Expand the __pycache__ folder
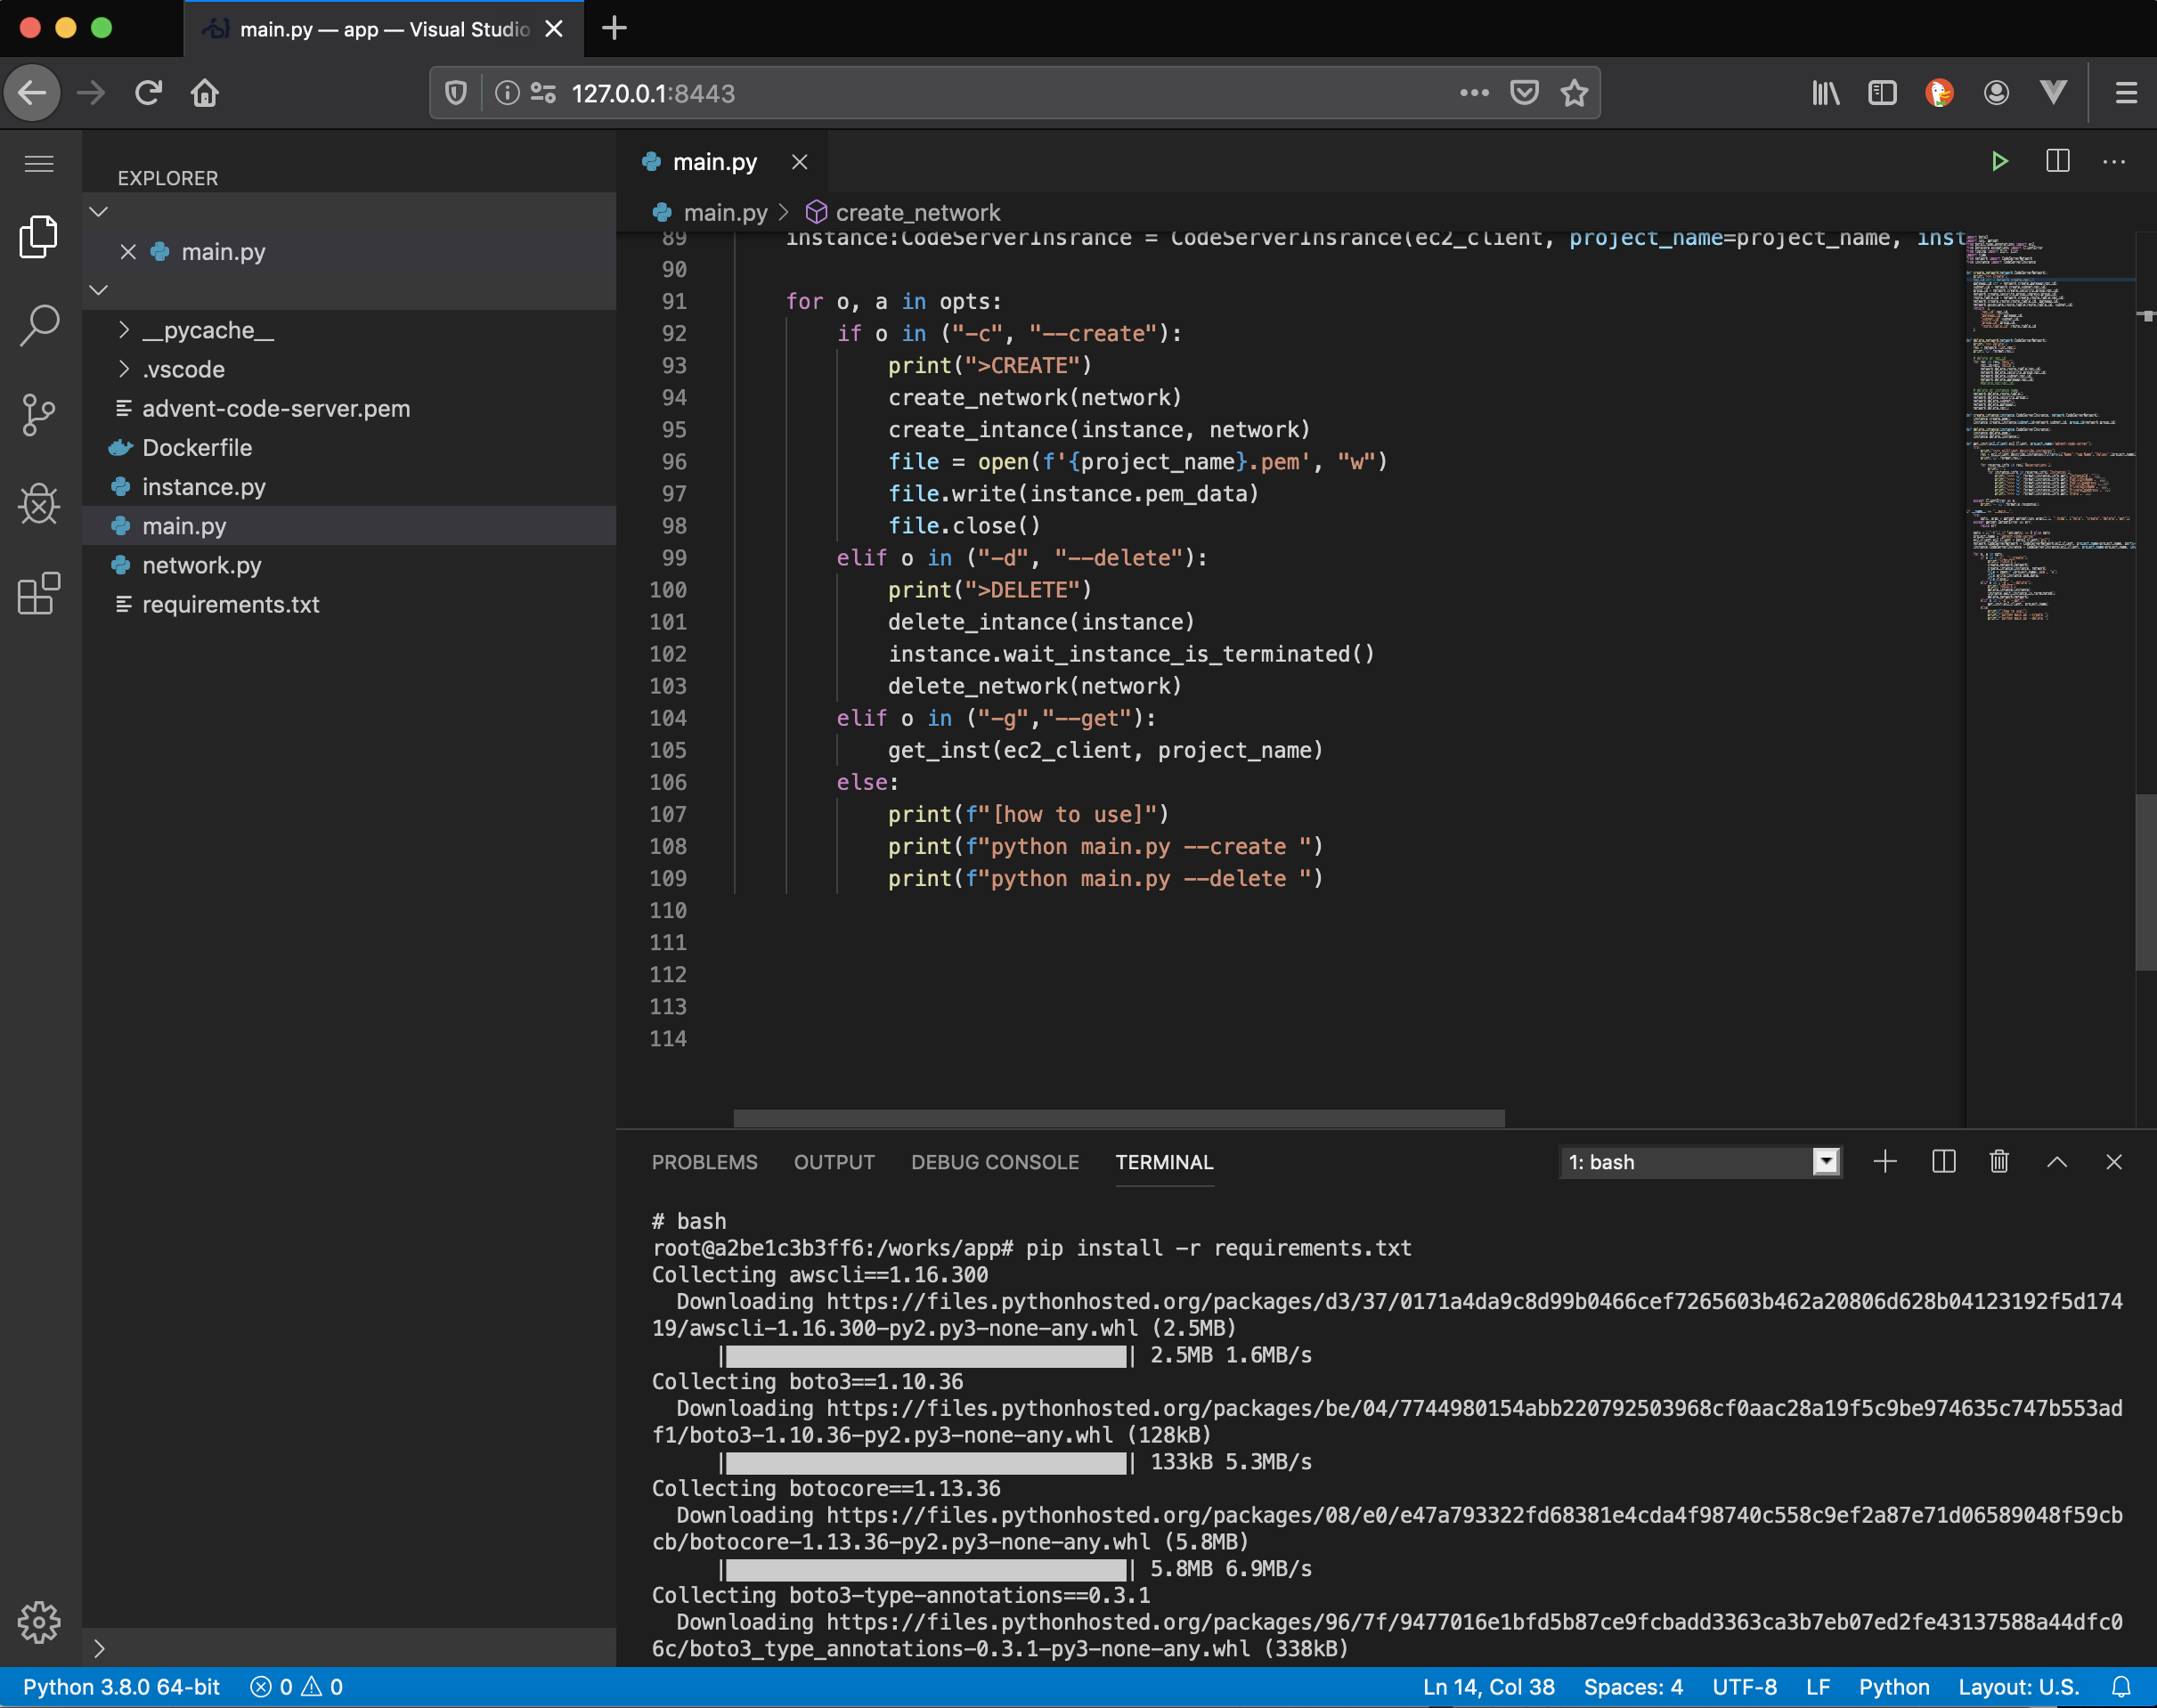 [124, 330]
